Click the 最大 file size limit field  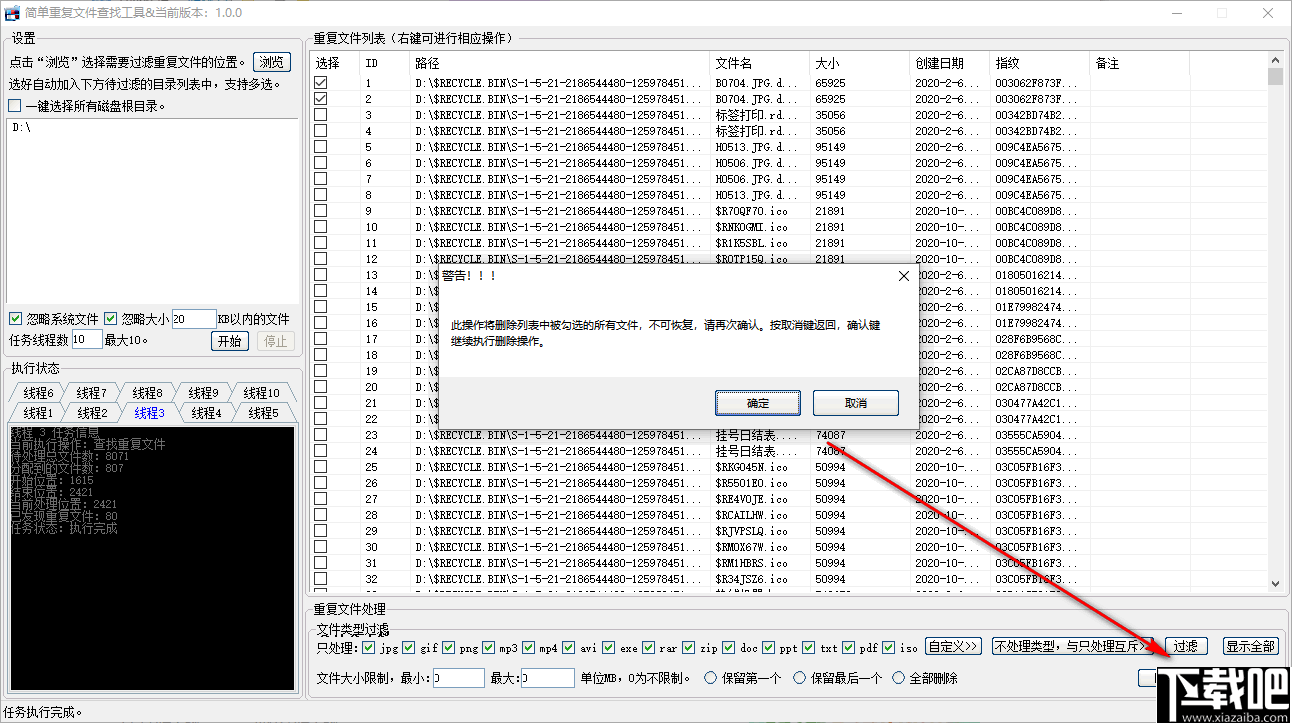(x=547, y=678)
